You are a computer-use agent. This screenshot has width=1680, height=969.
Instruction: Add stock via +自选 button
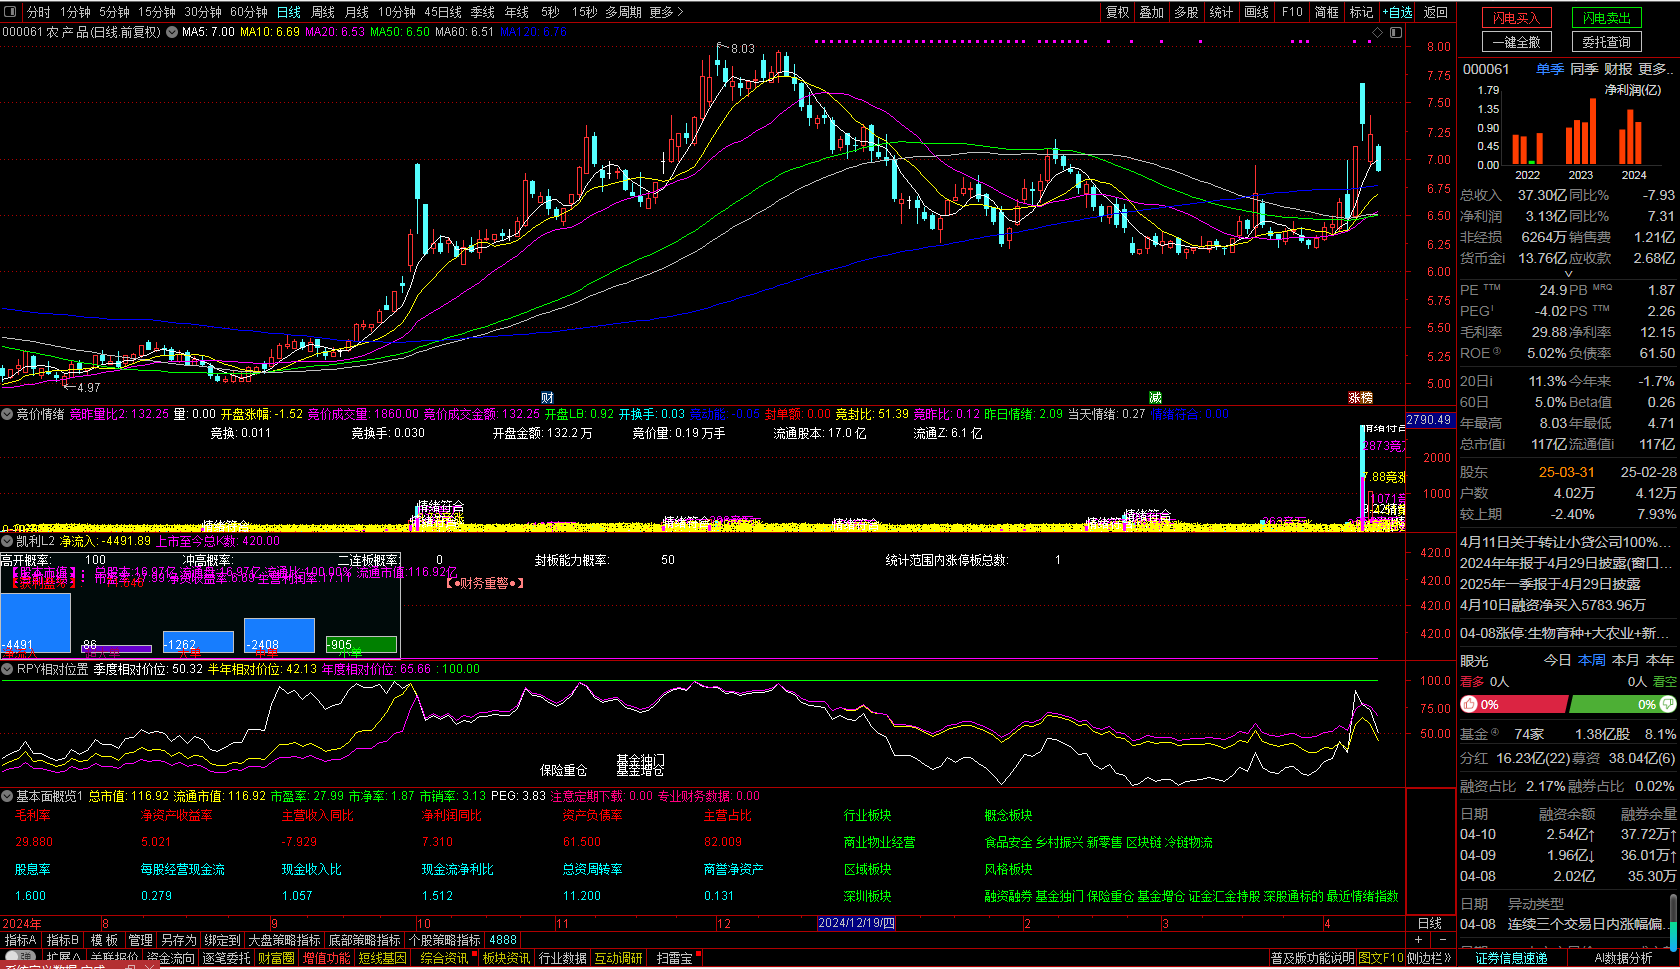pyautogui.click(x=1398, y=12)
